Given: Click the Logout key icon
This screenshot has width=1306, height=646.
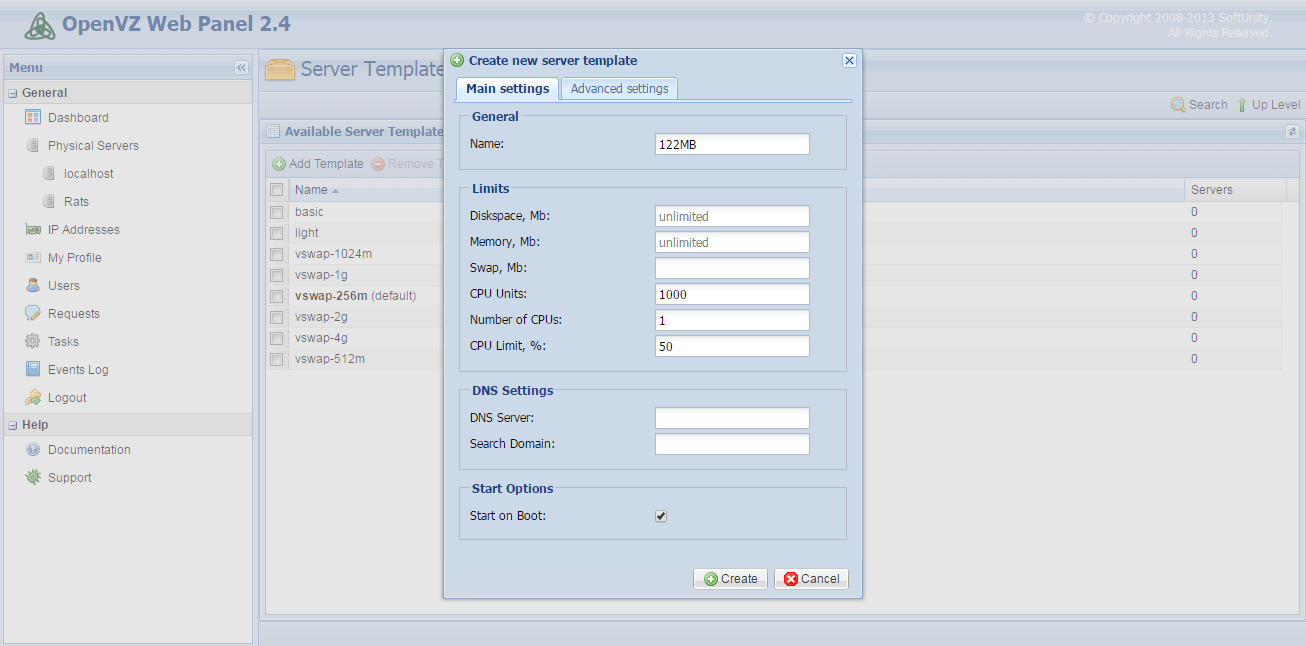Looking at the screenshot, I should coord(33,398).
